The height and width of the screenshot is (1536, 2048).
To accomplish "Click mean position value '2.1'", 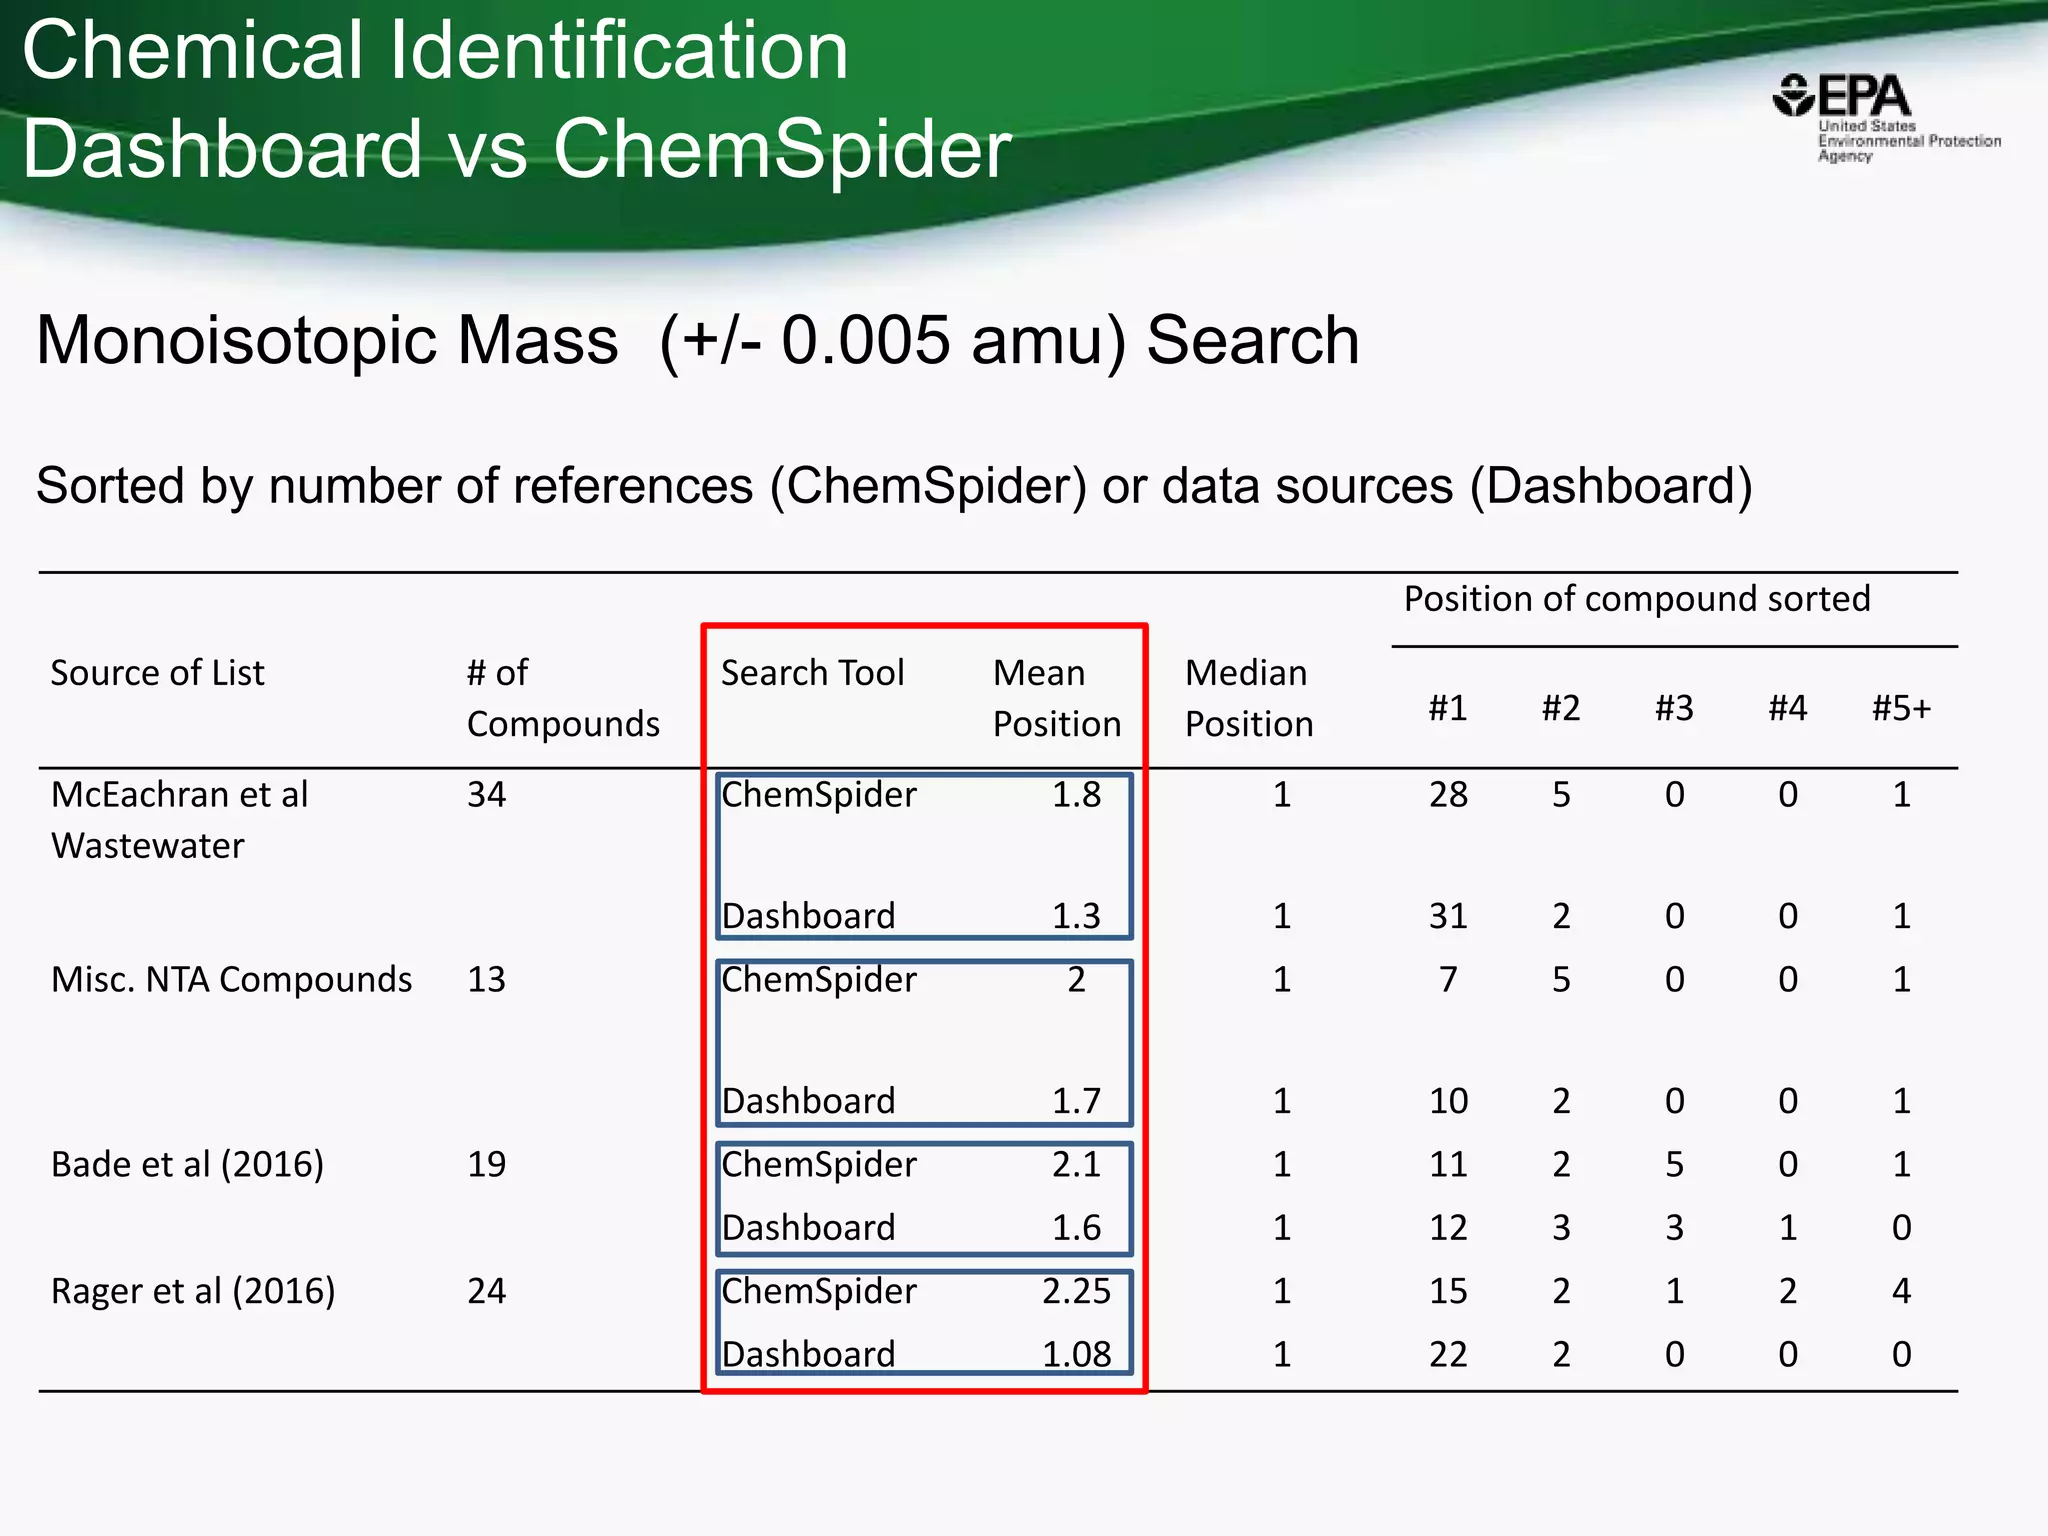I will (1076, 1165).
